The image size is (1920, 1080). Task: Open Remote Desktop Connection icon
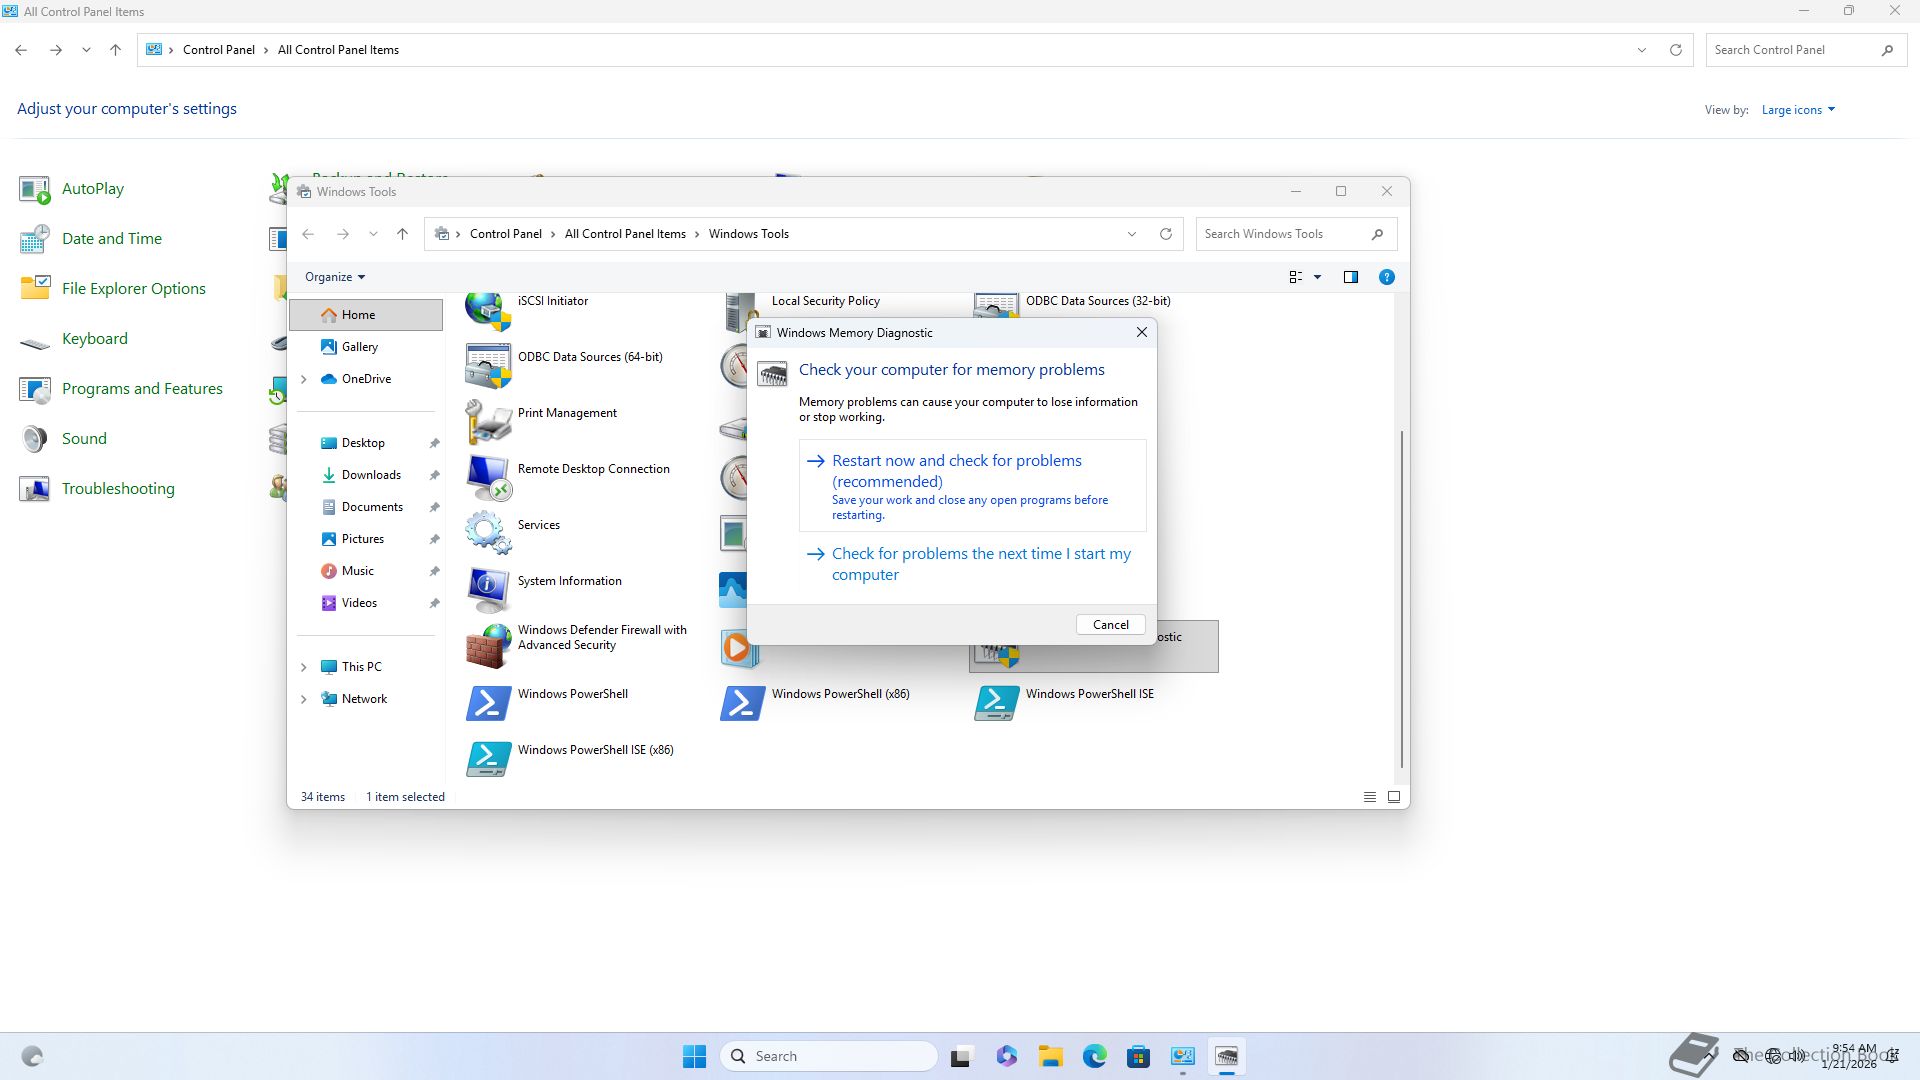[x=488, y=476]
